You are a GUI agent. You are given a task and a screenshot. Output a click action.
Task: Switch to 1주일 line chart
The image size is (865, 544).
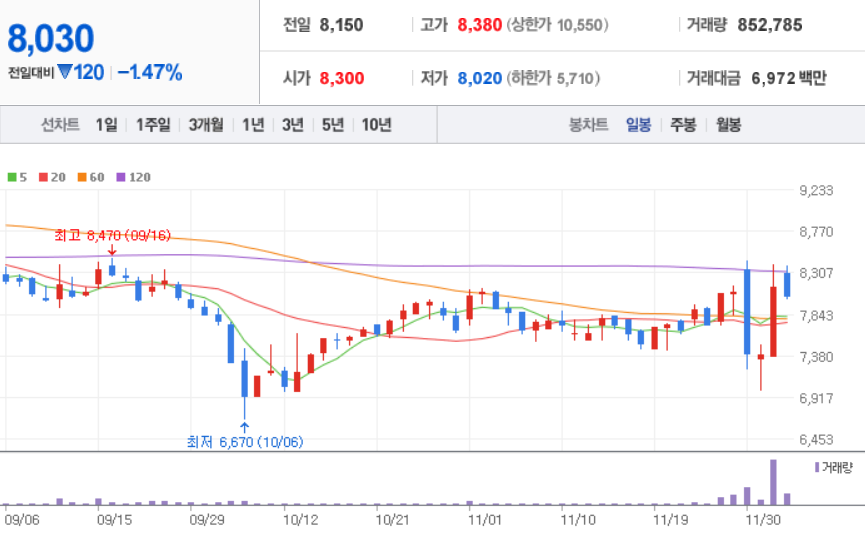153,125
